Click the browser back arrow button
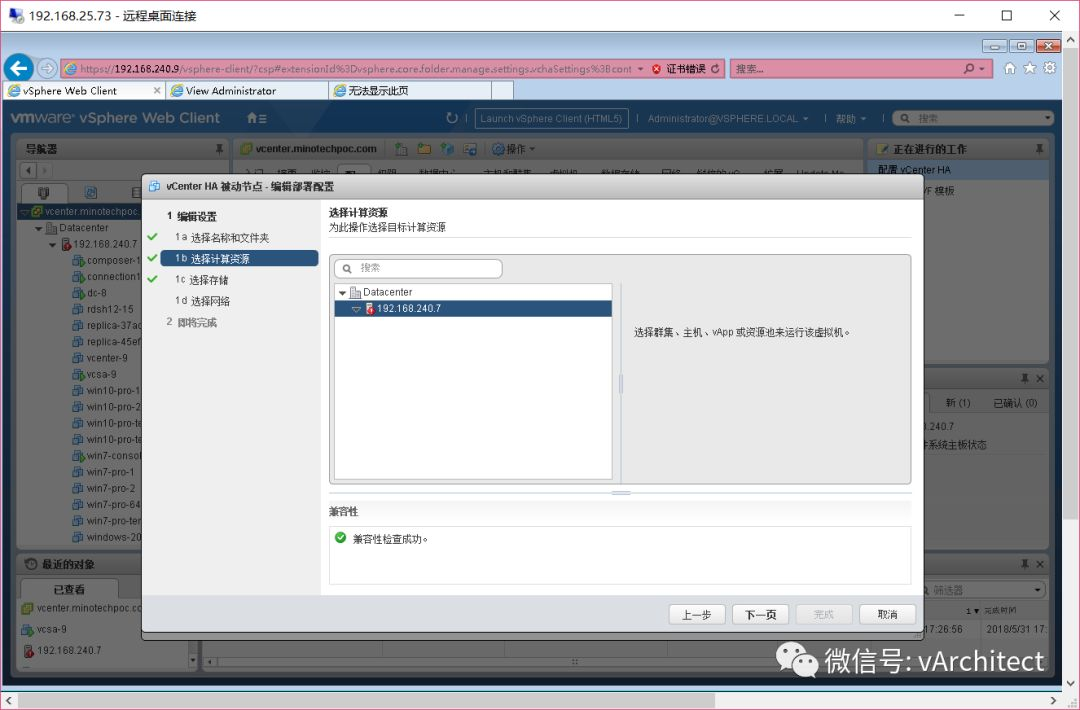 pyautogui.click(x=19, y=68)
